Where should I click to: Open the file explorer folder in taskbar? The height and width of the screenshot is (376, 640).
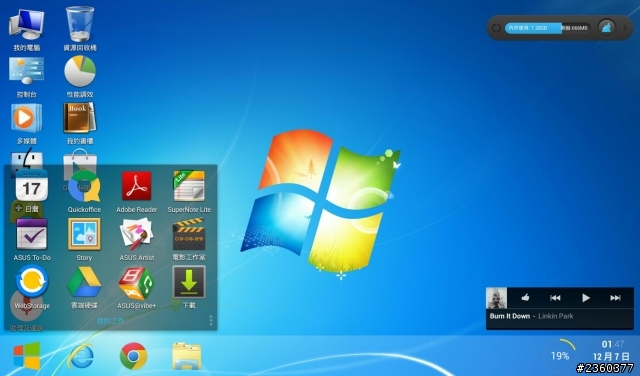click(x=187, y=356)
